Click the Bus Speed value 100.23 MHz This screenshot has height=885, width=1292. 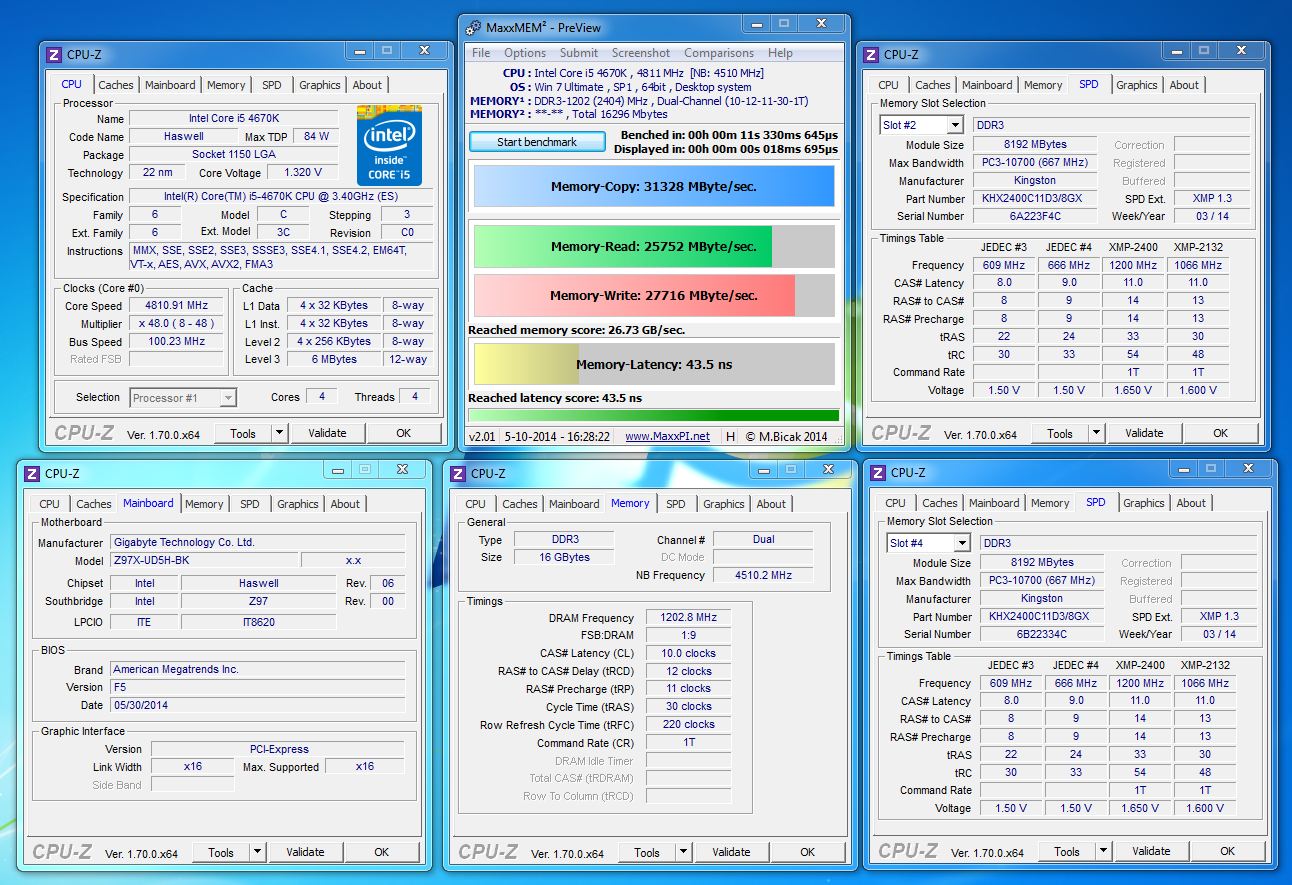[178, 342]
